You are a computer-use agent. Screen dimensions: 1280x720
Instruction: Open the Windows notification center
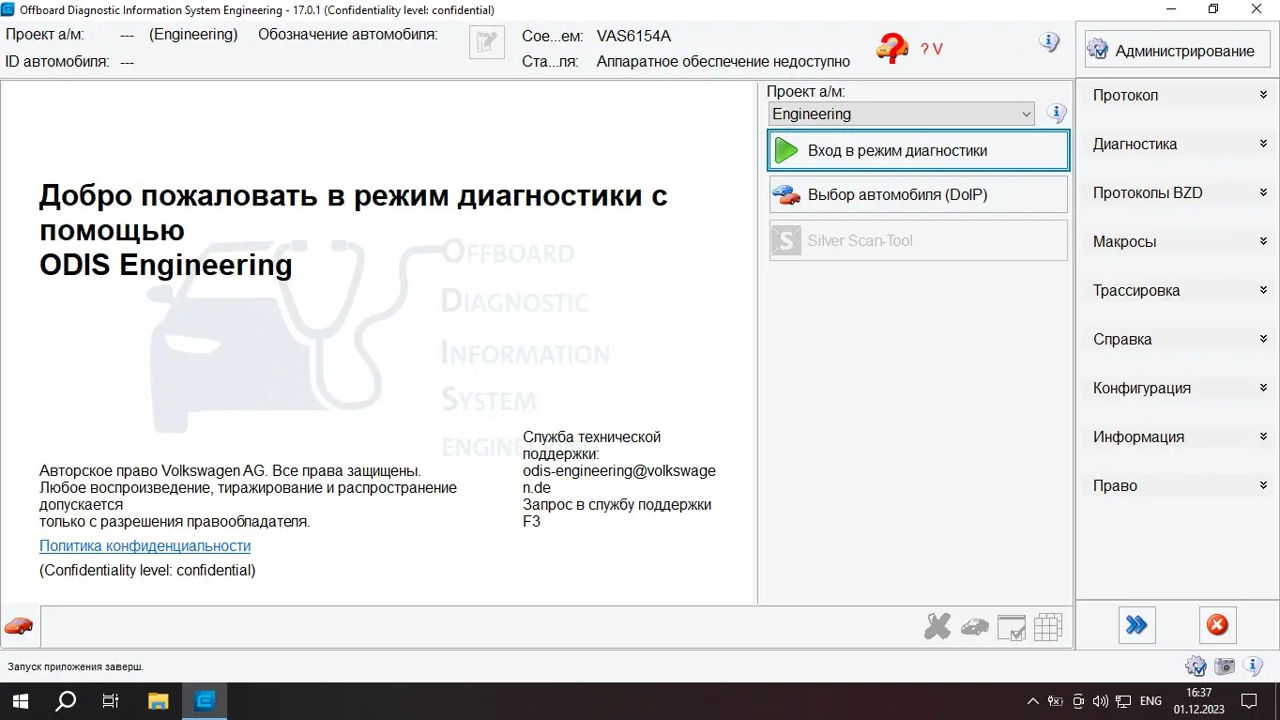[1249, 701]
